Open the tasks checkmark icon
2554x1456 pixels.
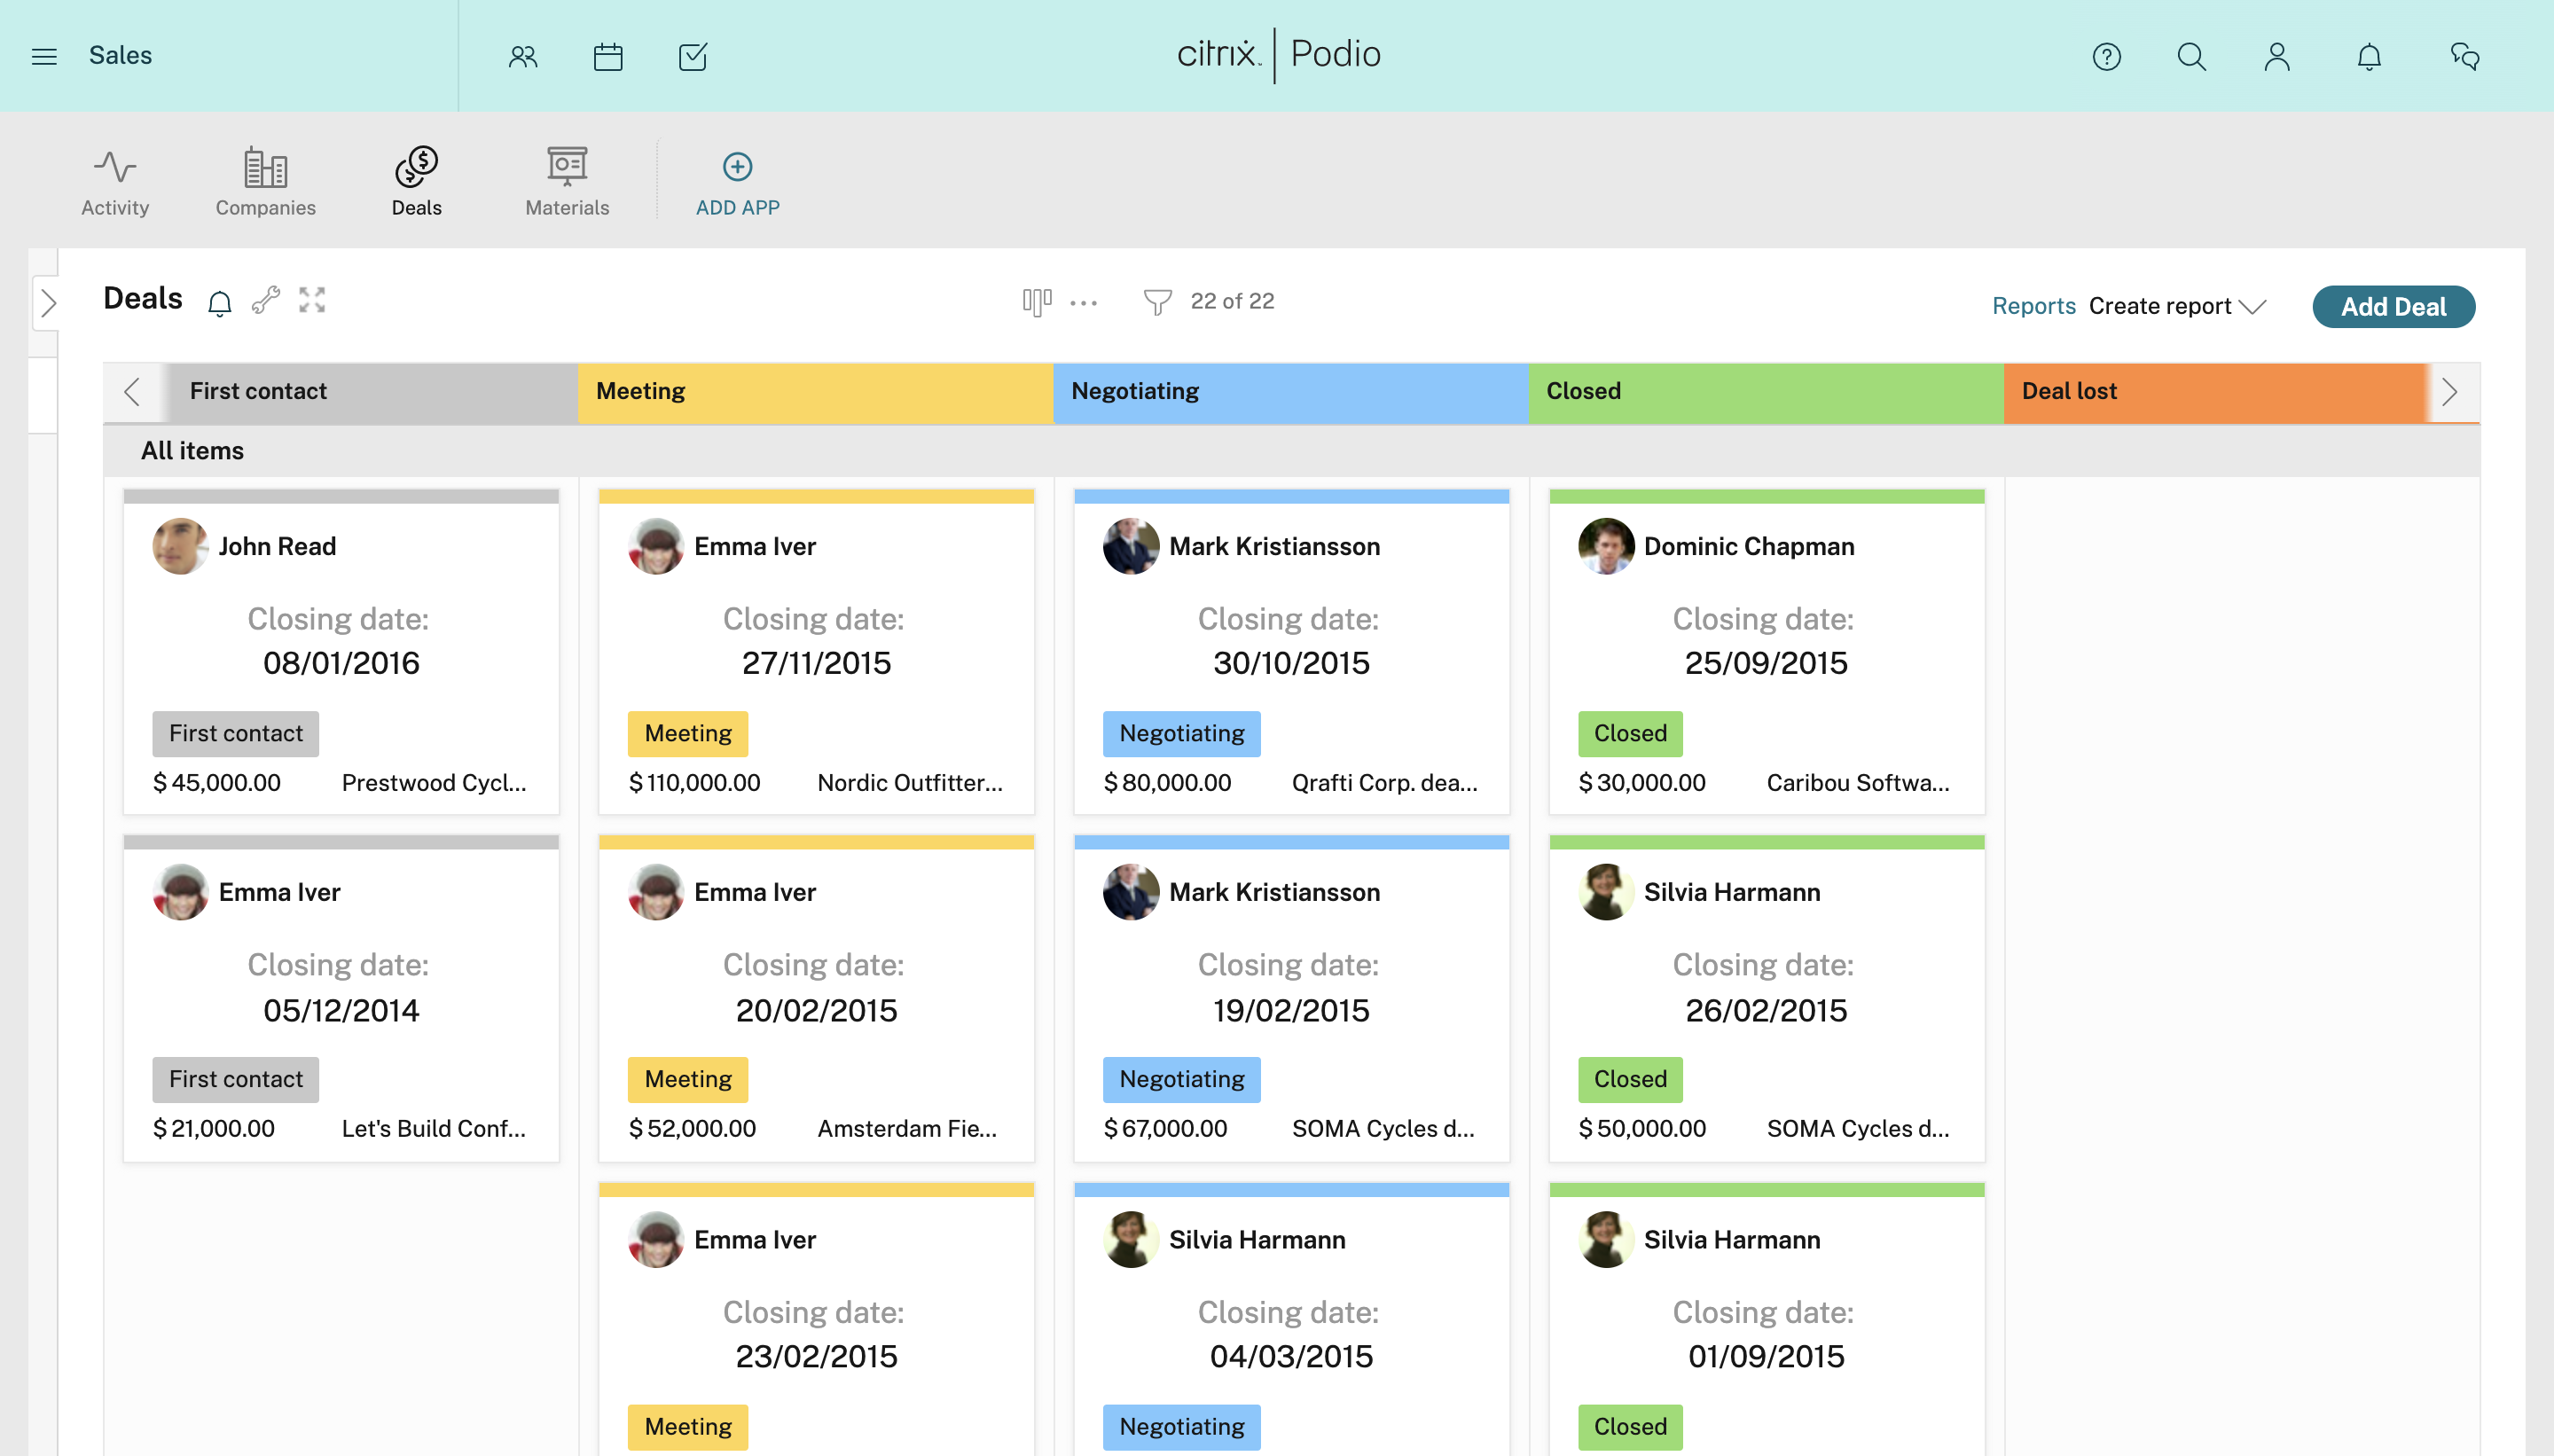click(x=692, y=56)
